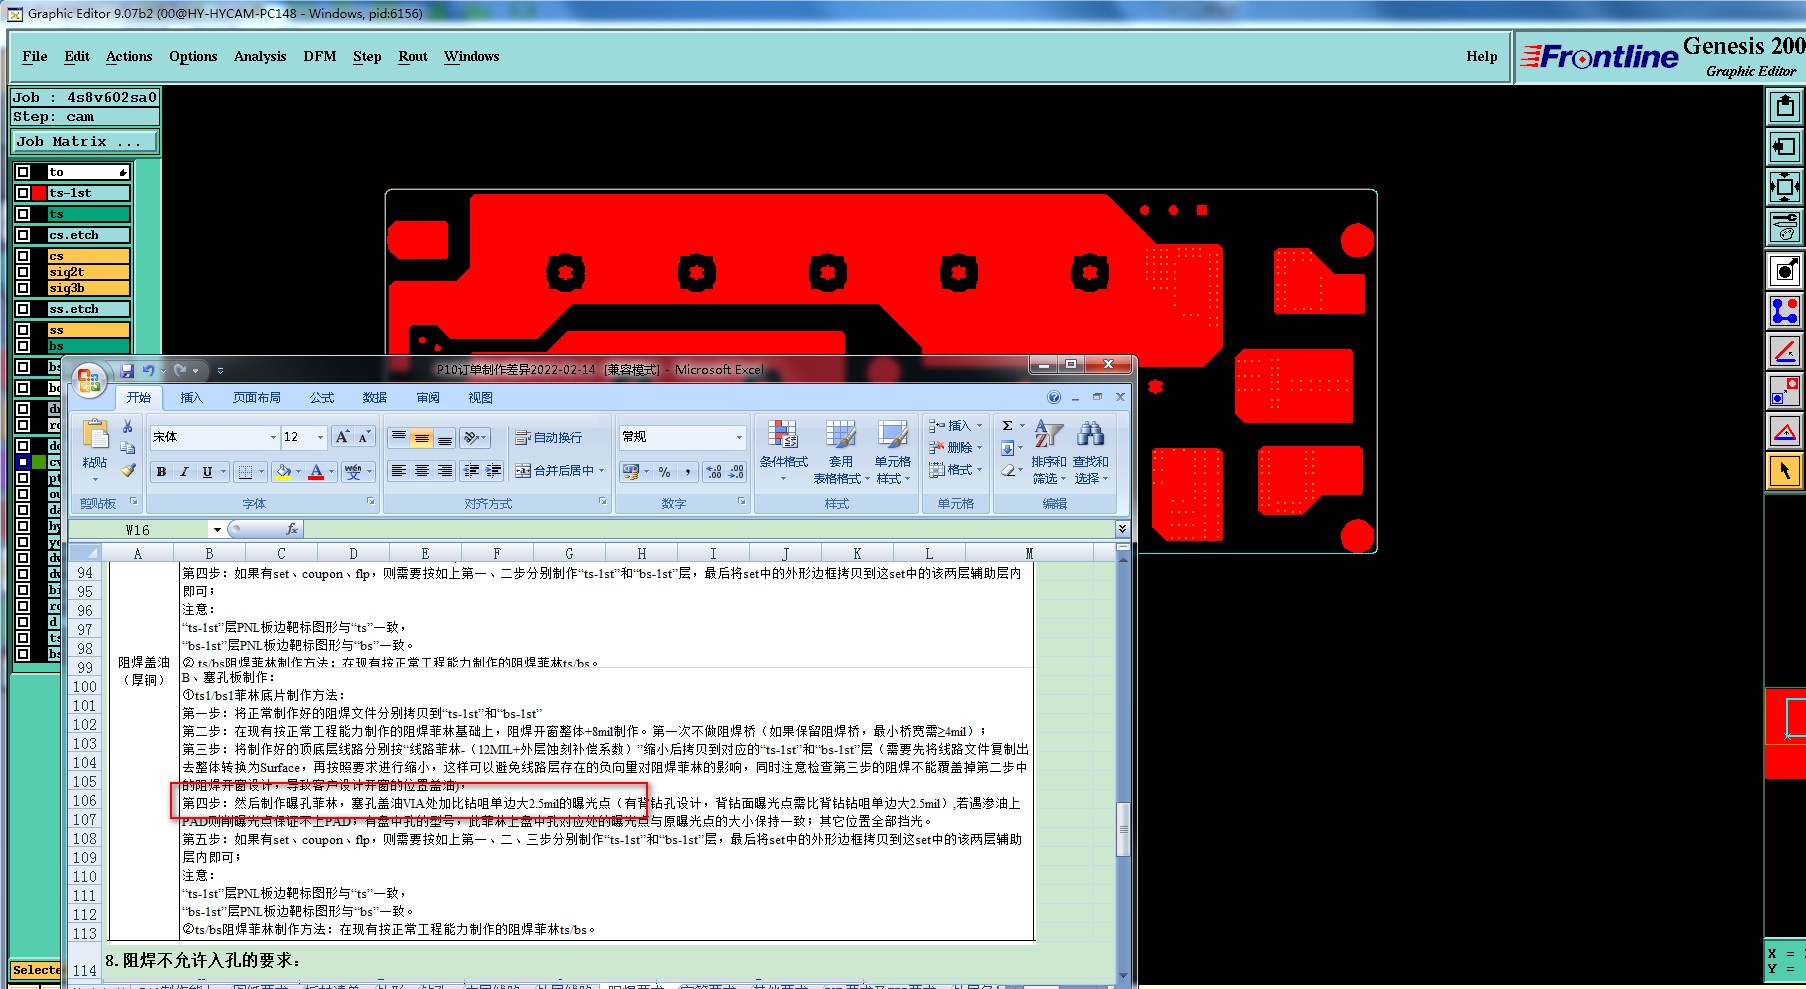The height and width of the screenshot is (989, 1806).
Task: Apply red font color A icon
Action: 316,472
